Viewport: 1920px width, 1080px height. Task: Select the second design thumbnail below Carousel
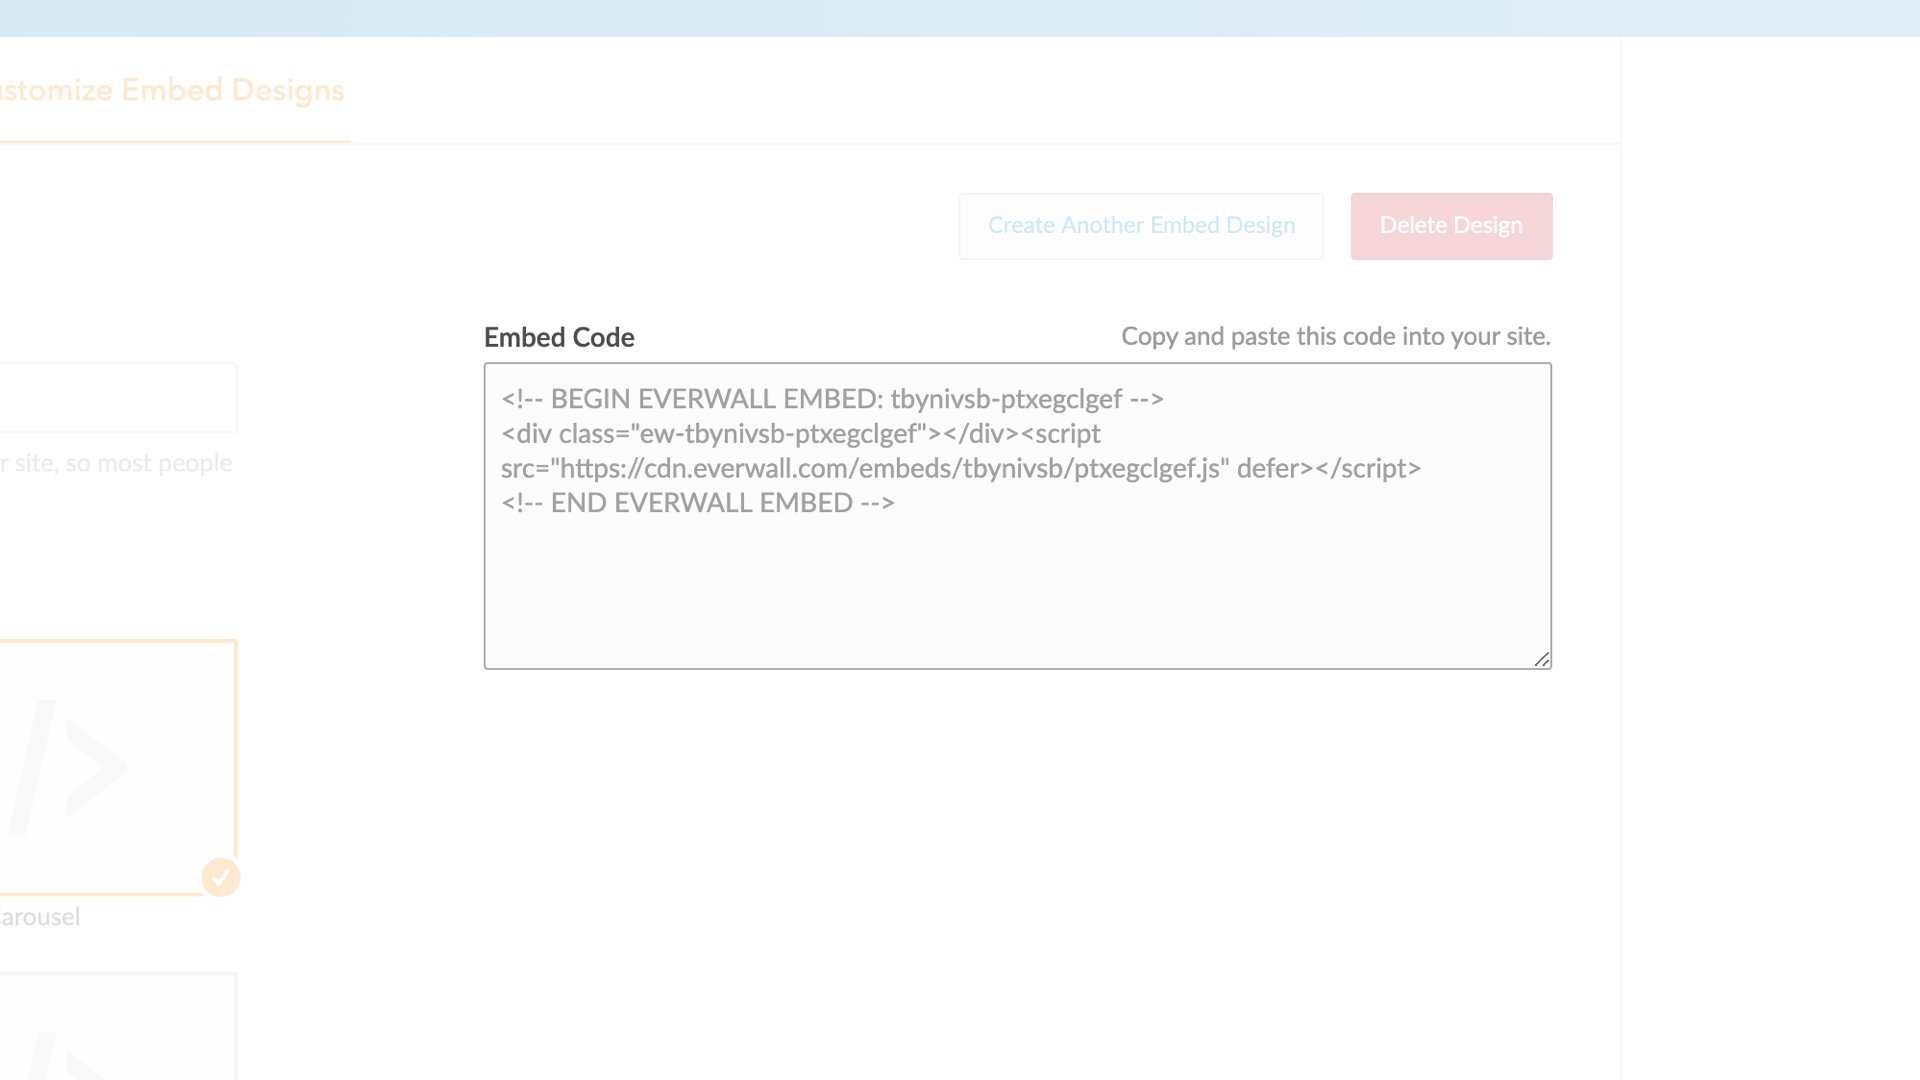117,1026
